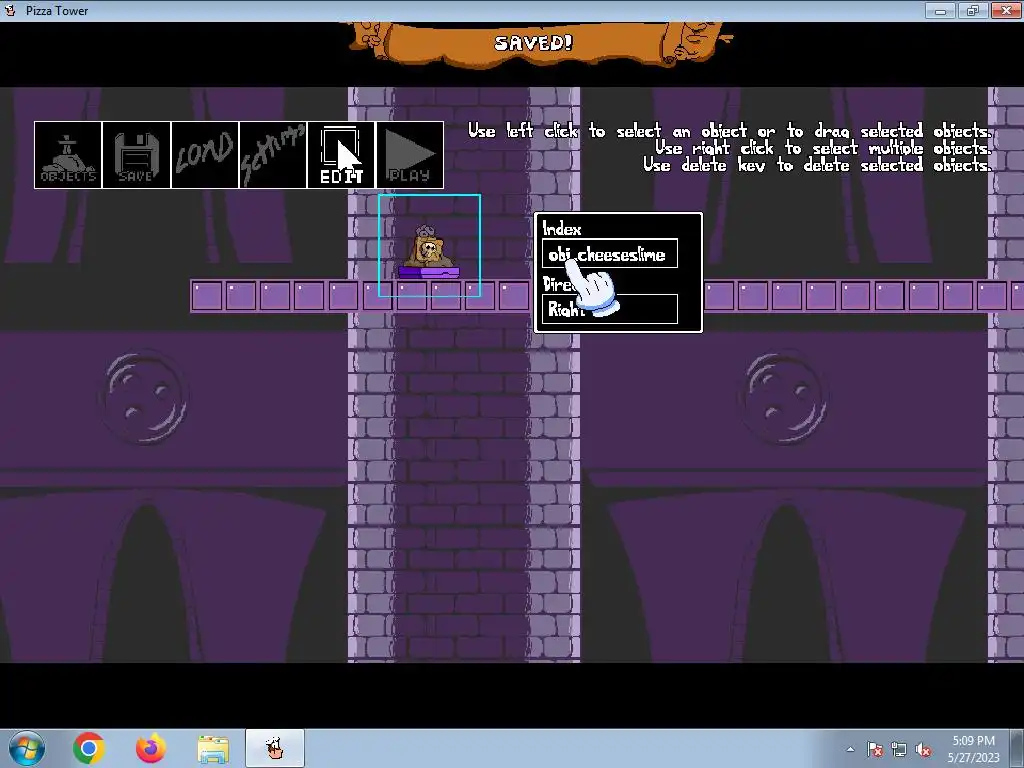Click the Index field showing obj_cheeseslime

coord(610,253)
